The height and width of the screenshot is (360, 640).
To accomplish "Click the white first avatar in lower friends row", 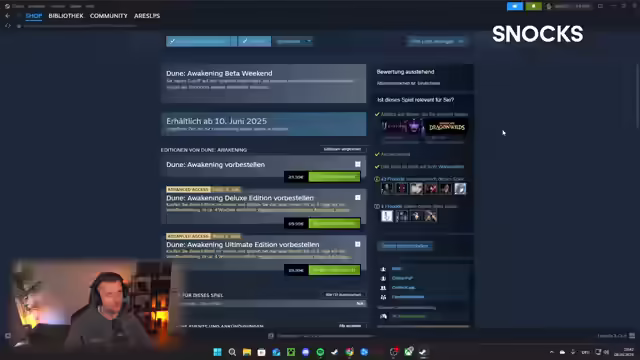I will pyautogui.click(x=387, y=216).
